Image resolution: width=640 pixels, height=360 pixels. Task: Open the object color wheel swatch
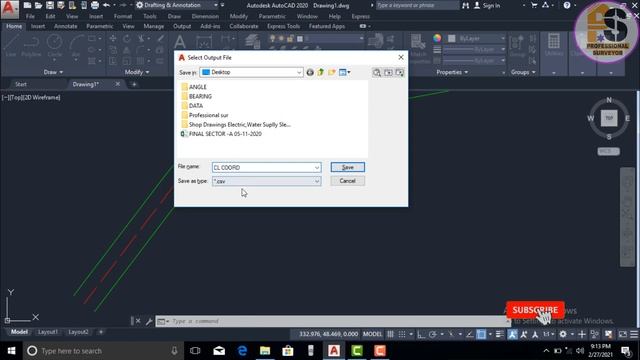pyautogui.click(x=437, y=38)
